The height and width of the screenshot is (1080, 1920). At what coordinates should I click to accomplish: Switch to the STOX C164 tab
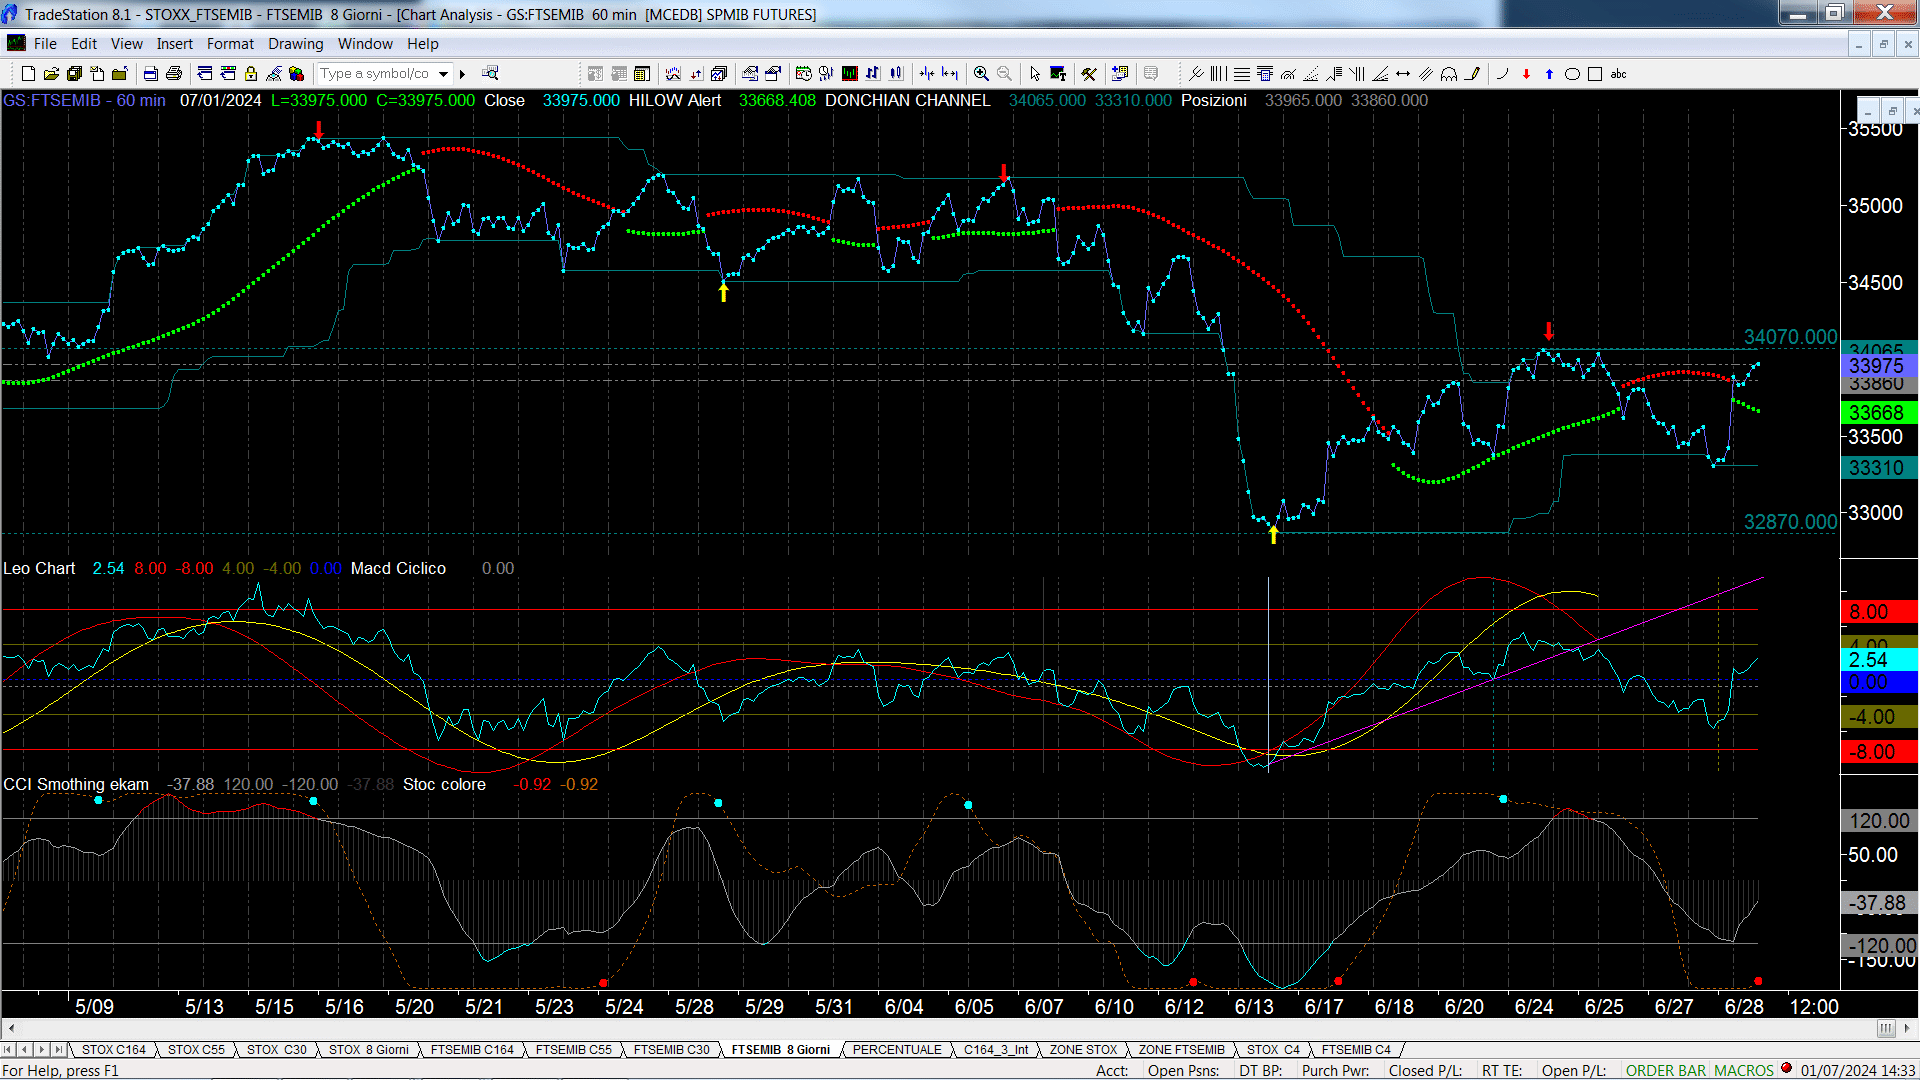pos(114,1049)
